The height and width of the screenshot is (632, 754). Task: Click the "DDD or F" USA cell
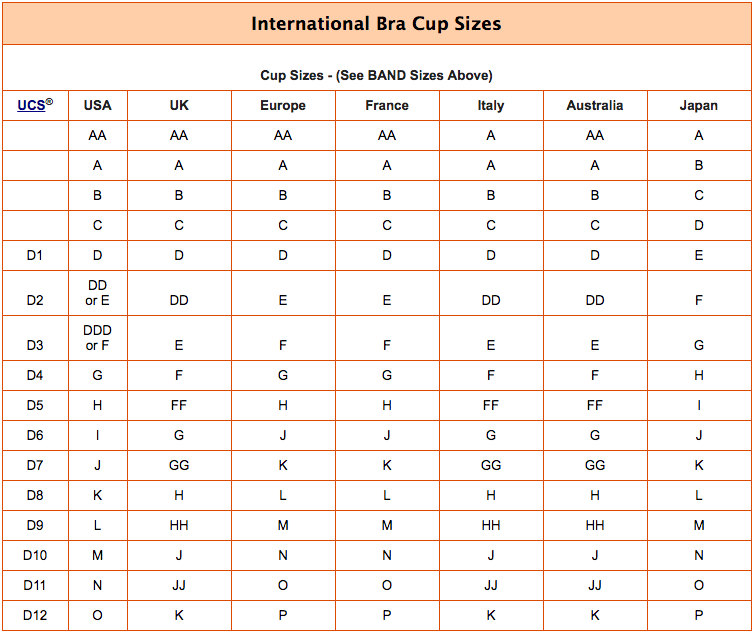98,338
